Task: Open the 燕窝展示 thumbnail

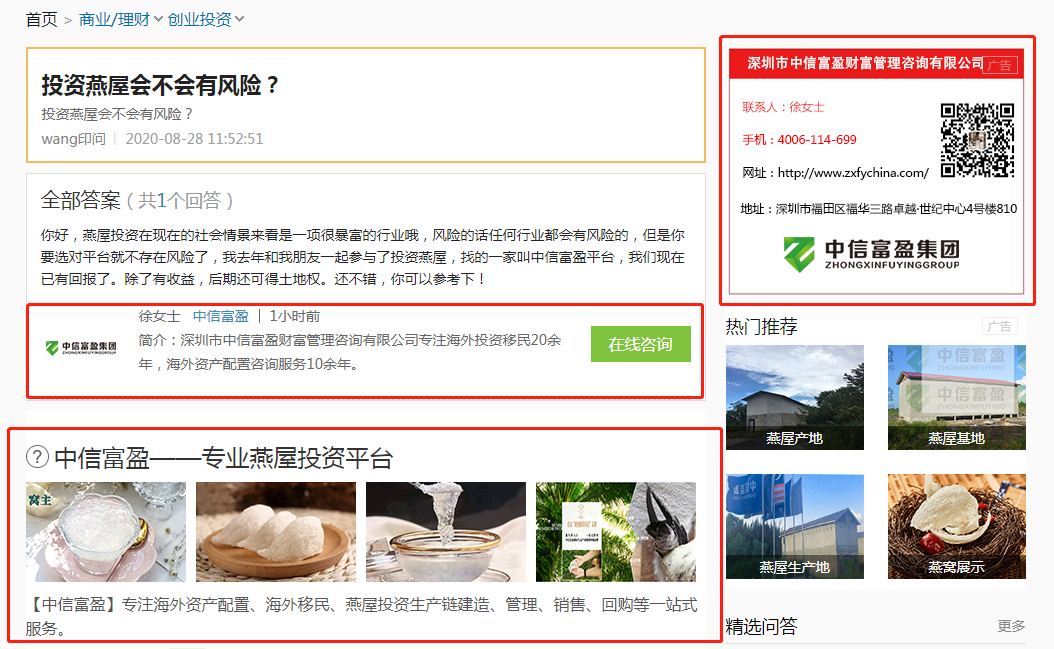Action: click(x=957, y=527)
